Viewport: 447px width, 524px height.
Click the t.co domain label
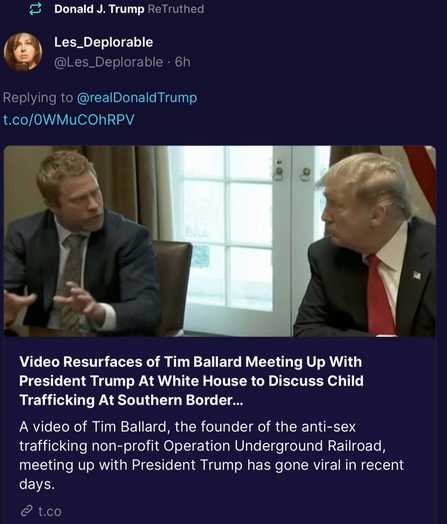point(50,511)
